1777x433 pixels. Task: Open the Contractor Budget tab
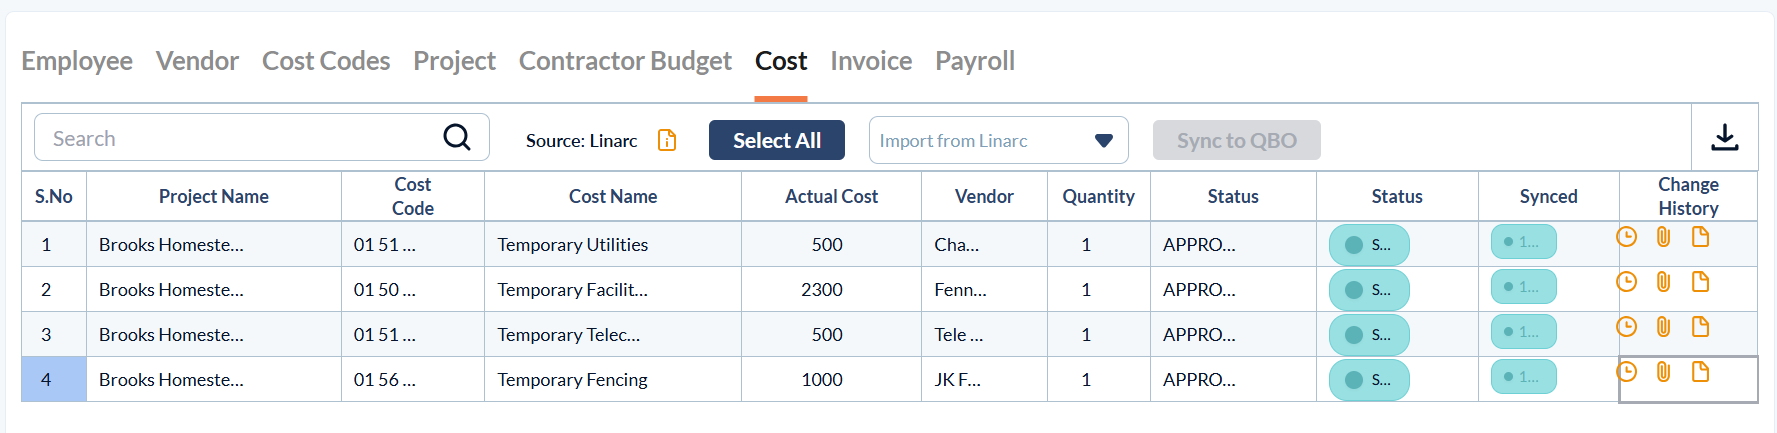pos(625,61)
